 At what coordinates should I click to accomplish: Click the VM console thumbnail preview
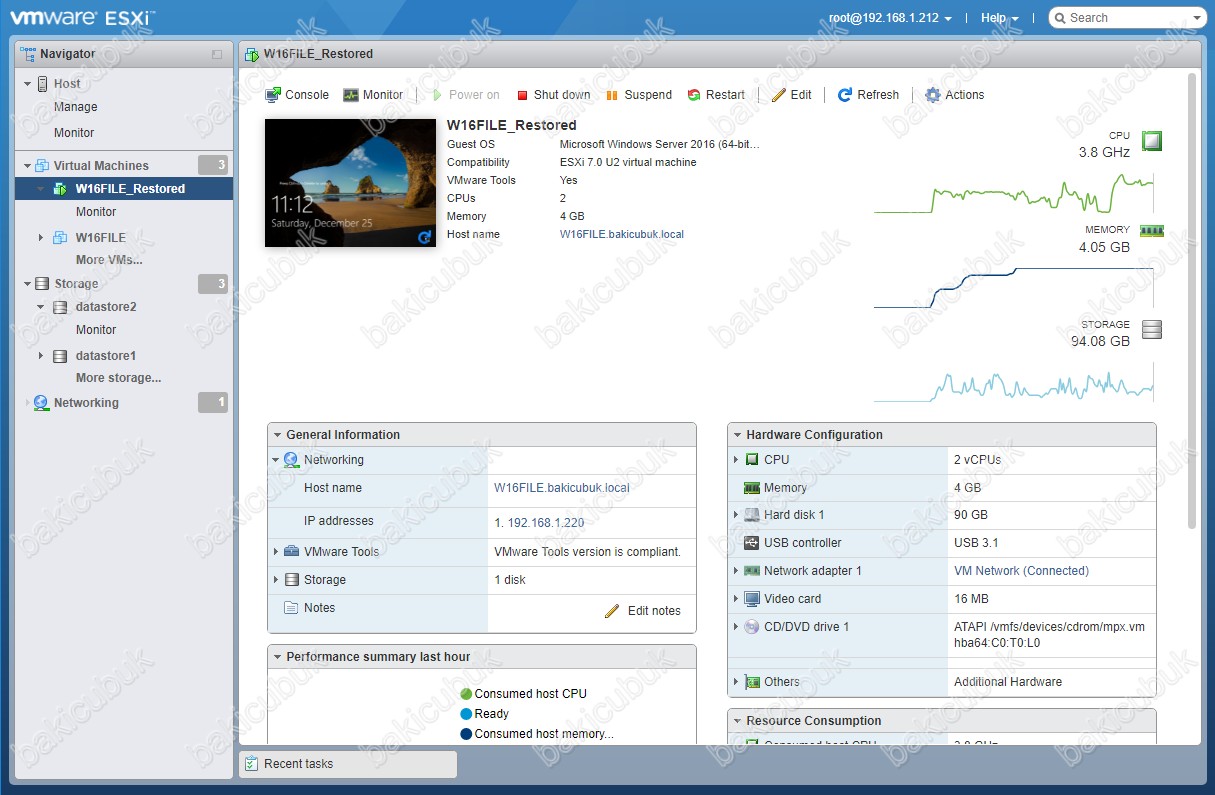coord(350,183)
